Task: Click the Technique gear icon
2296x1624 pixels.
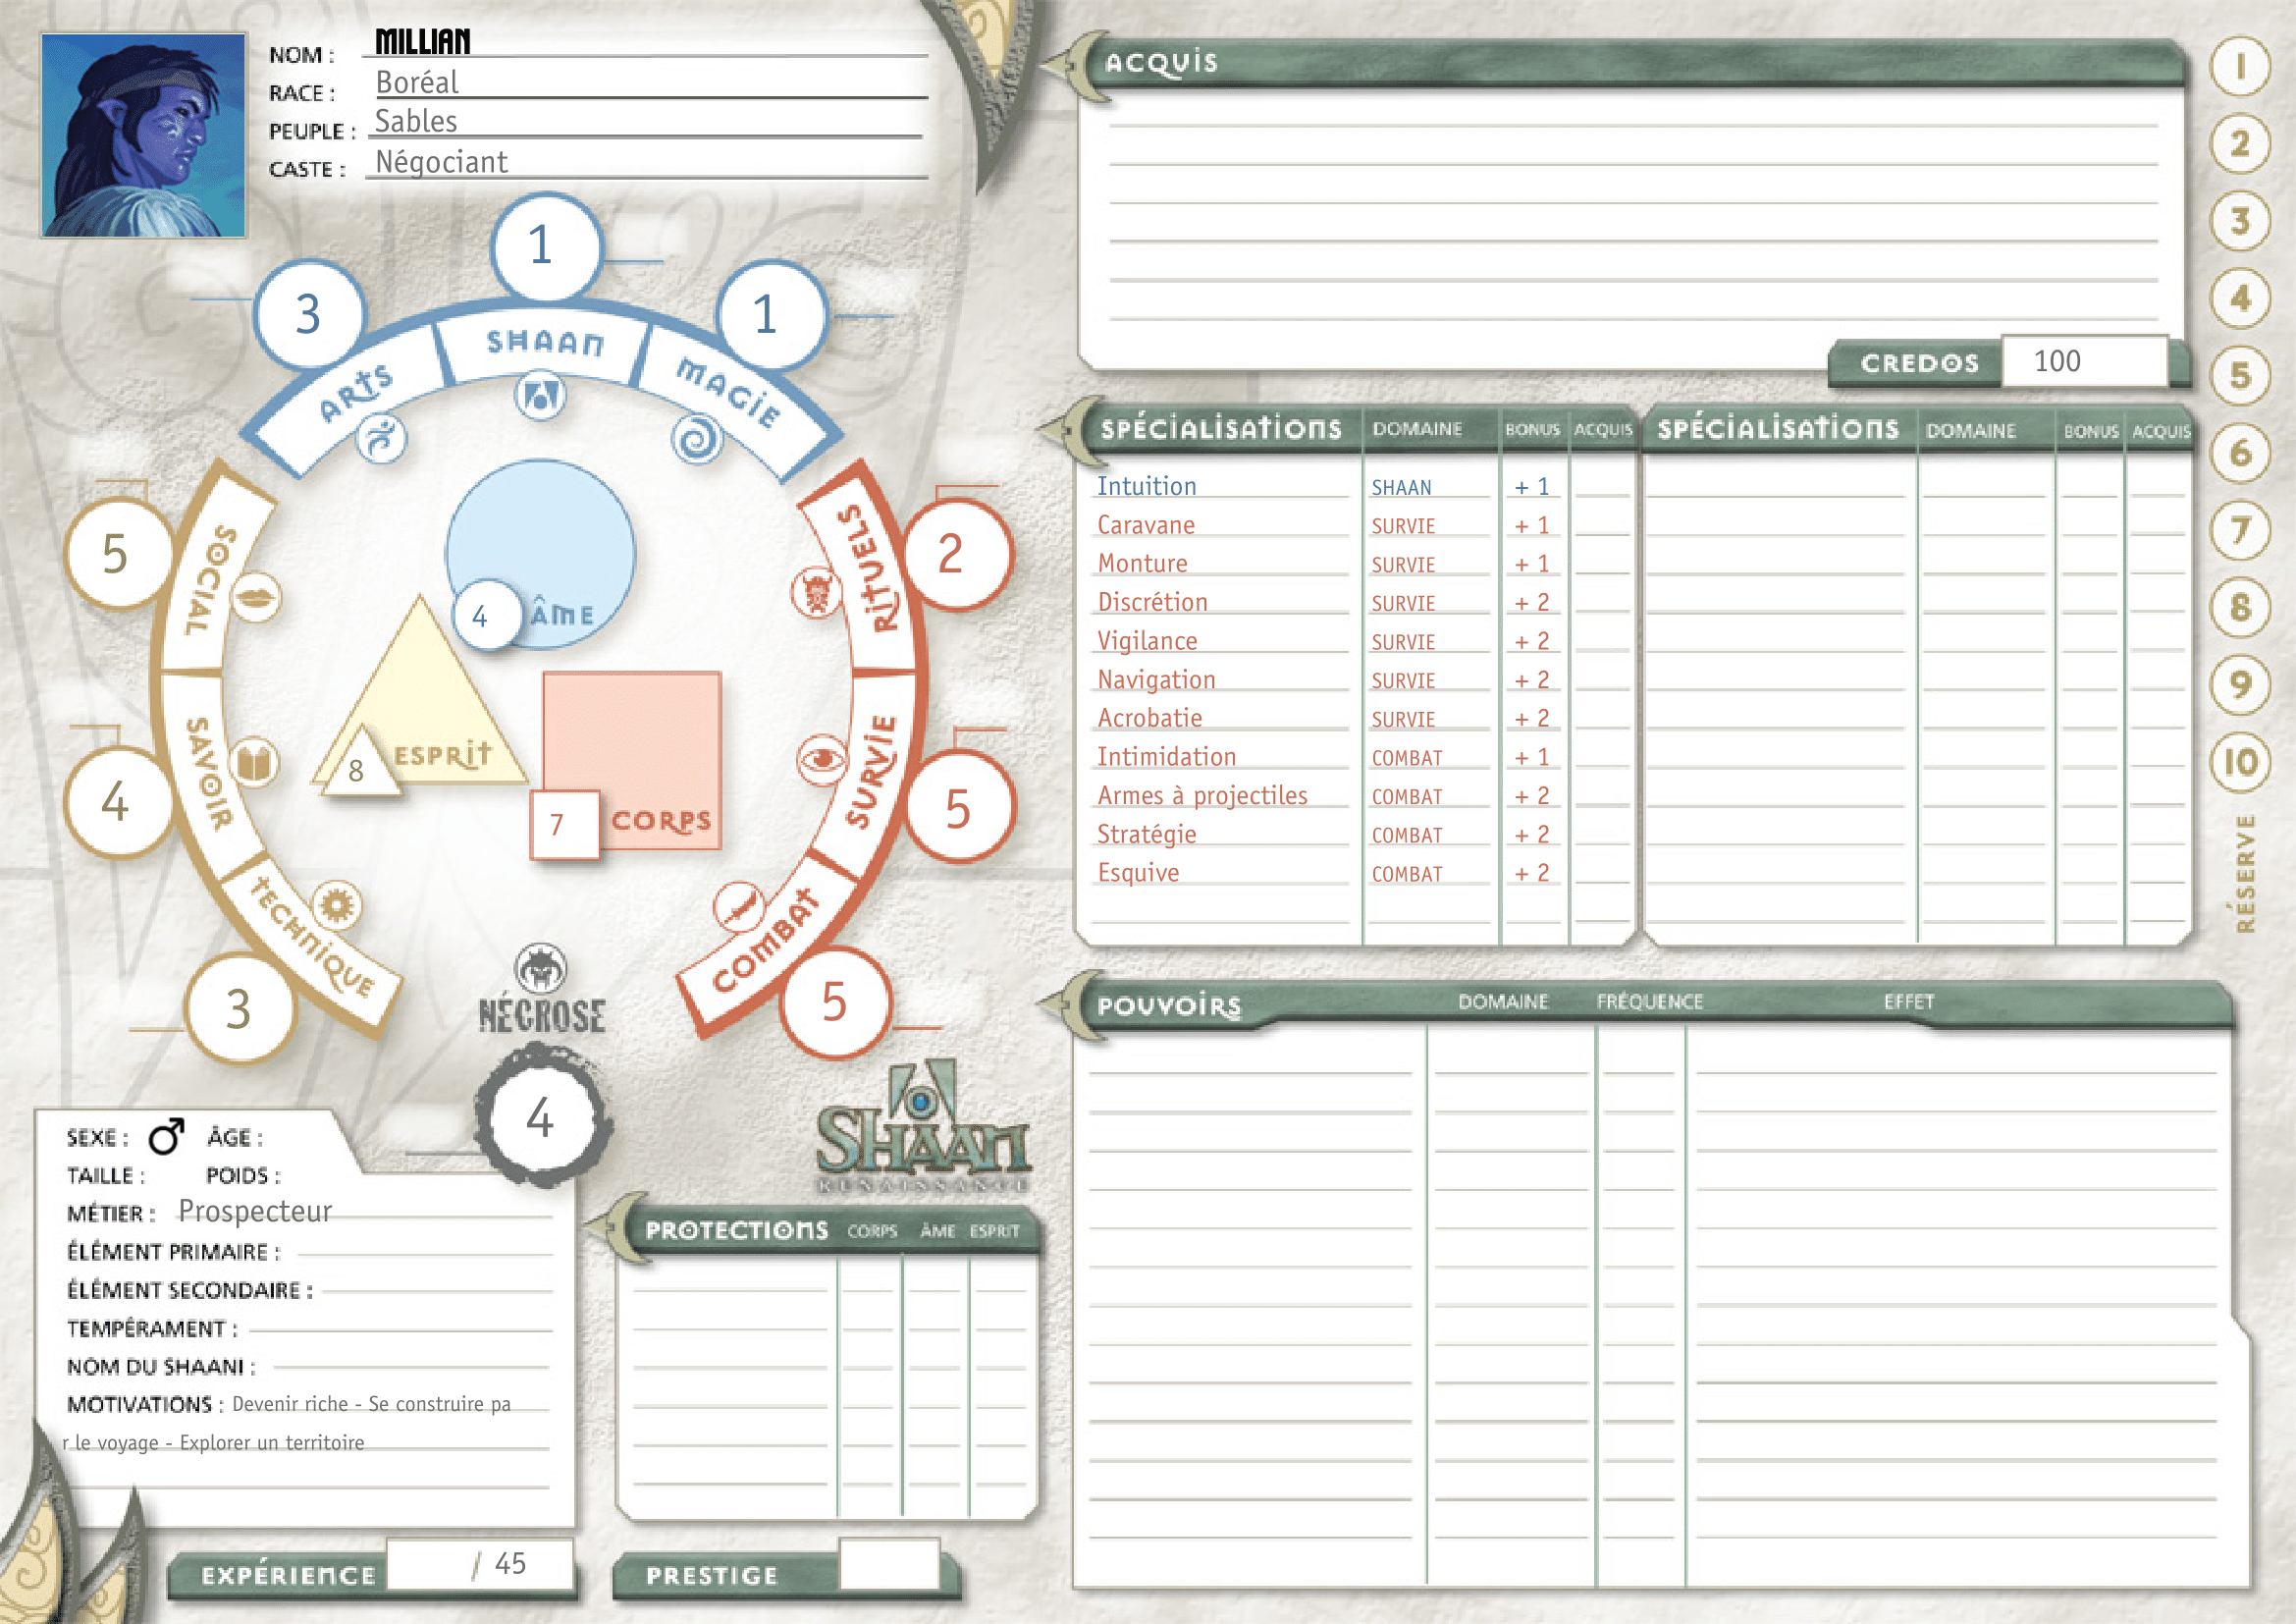Action: pyautogui.click(x=337, y=906)
